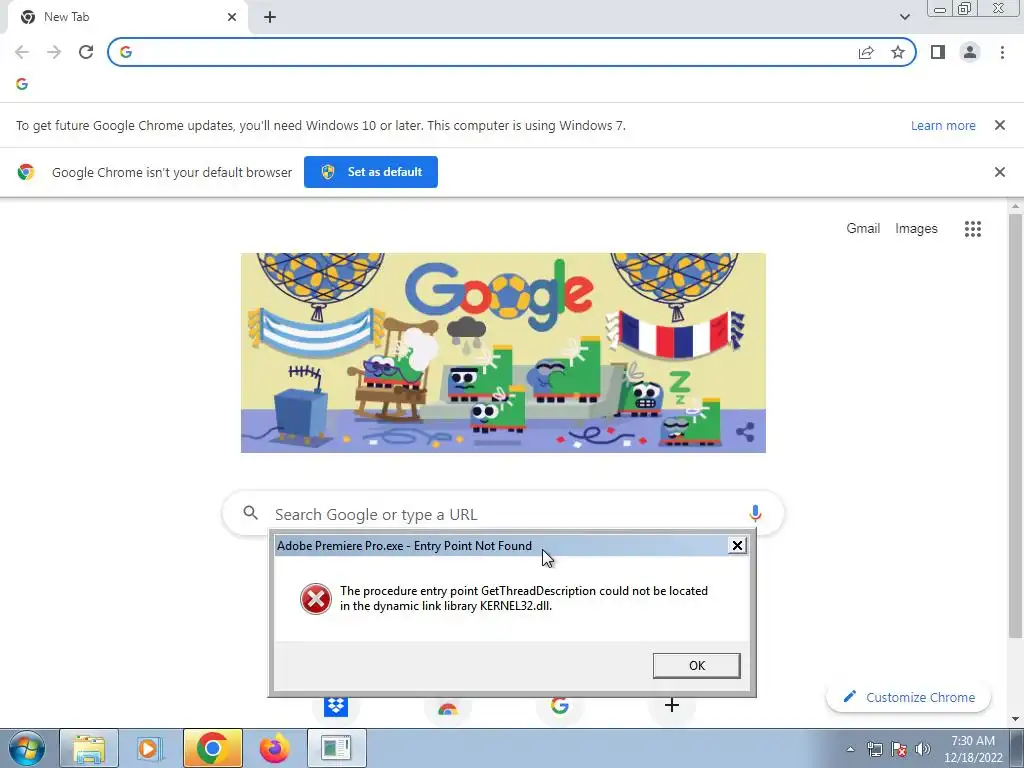Viewport: 1024px width, 768px height.
Task: Open the Gmail link
Action: click(x=863, y=229)
